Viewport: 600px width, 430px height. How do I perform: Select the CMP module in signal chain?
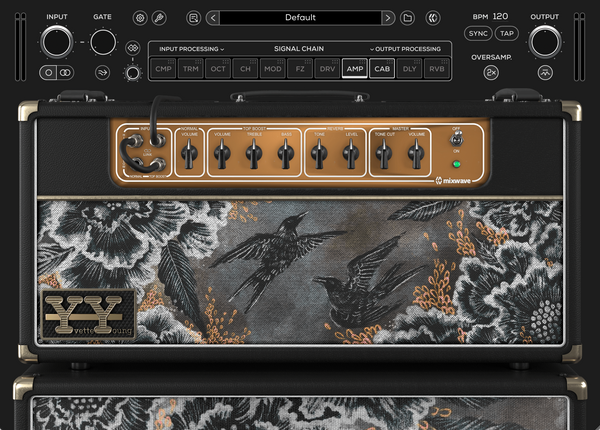(x=163, y=69)
